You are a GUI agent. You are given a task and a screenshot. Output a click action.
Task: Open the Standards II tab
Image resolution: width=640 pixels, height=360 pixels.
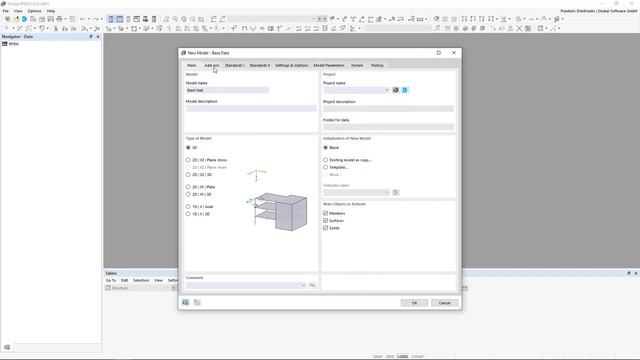pyautogui.click(x=260, y=65)
